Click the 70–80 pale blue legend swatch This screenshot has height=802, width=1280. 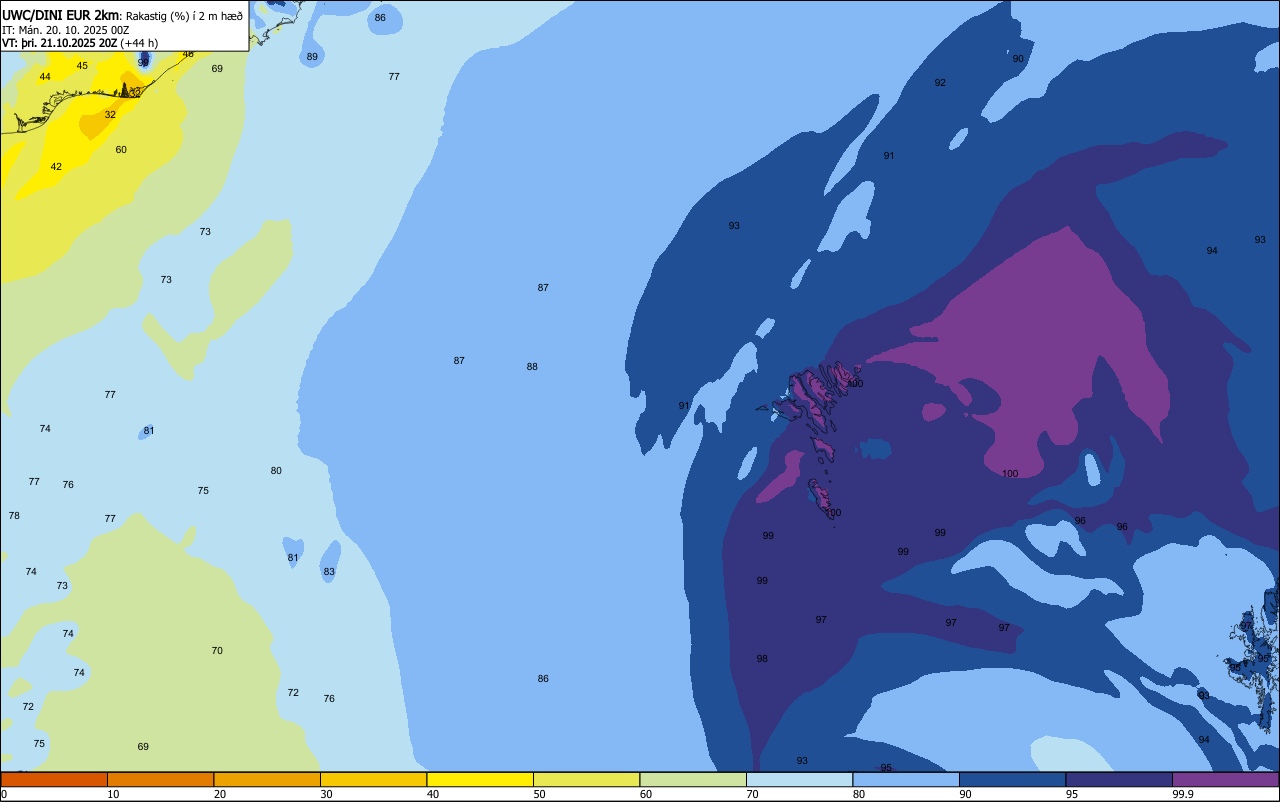799,779
